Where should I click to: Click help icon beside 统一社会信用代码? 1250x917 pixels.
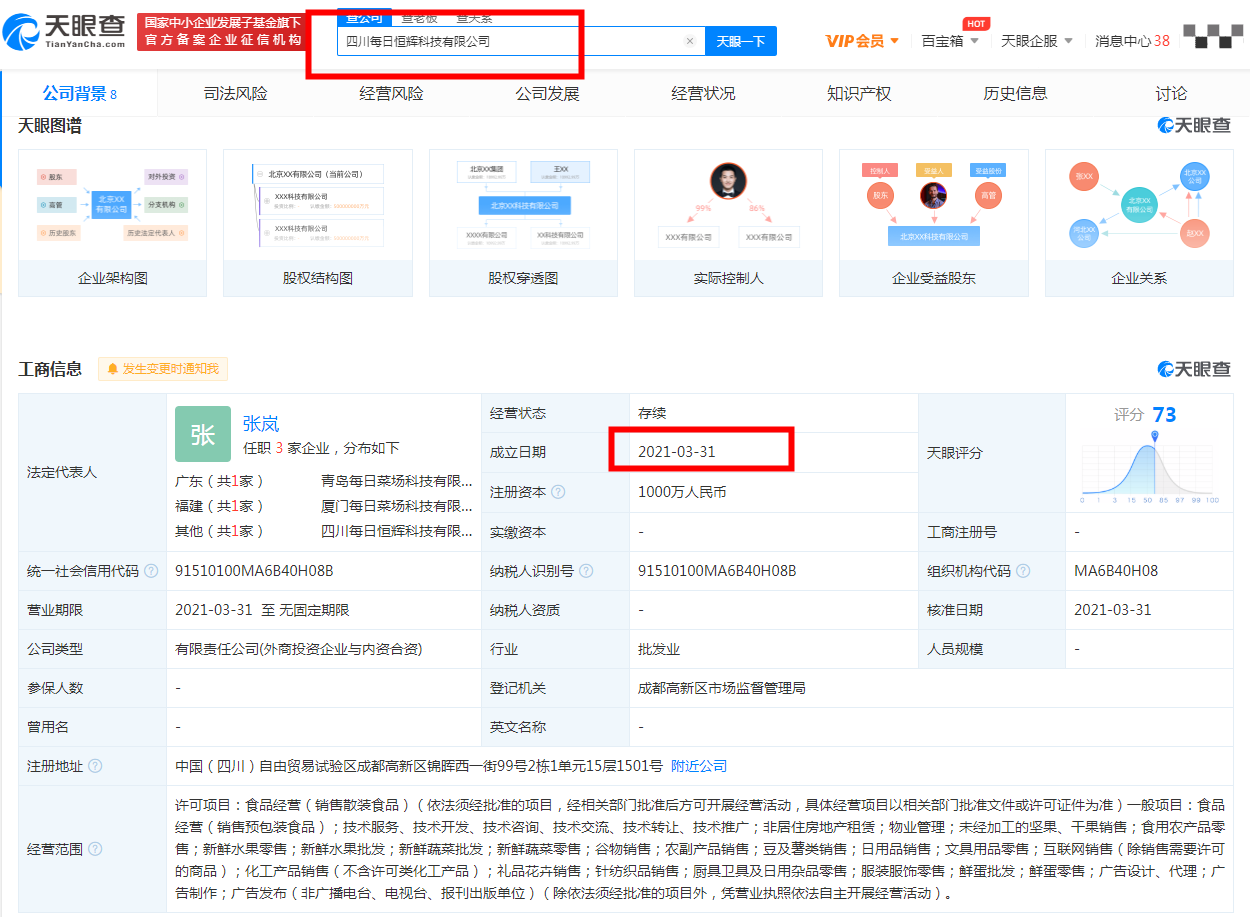click(x=151, y=571)
